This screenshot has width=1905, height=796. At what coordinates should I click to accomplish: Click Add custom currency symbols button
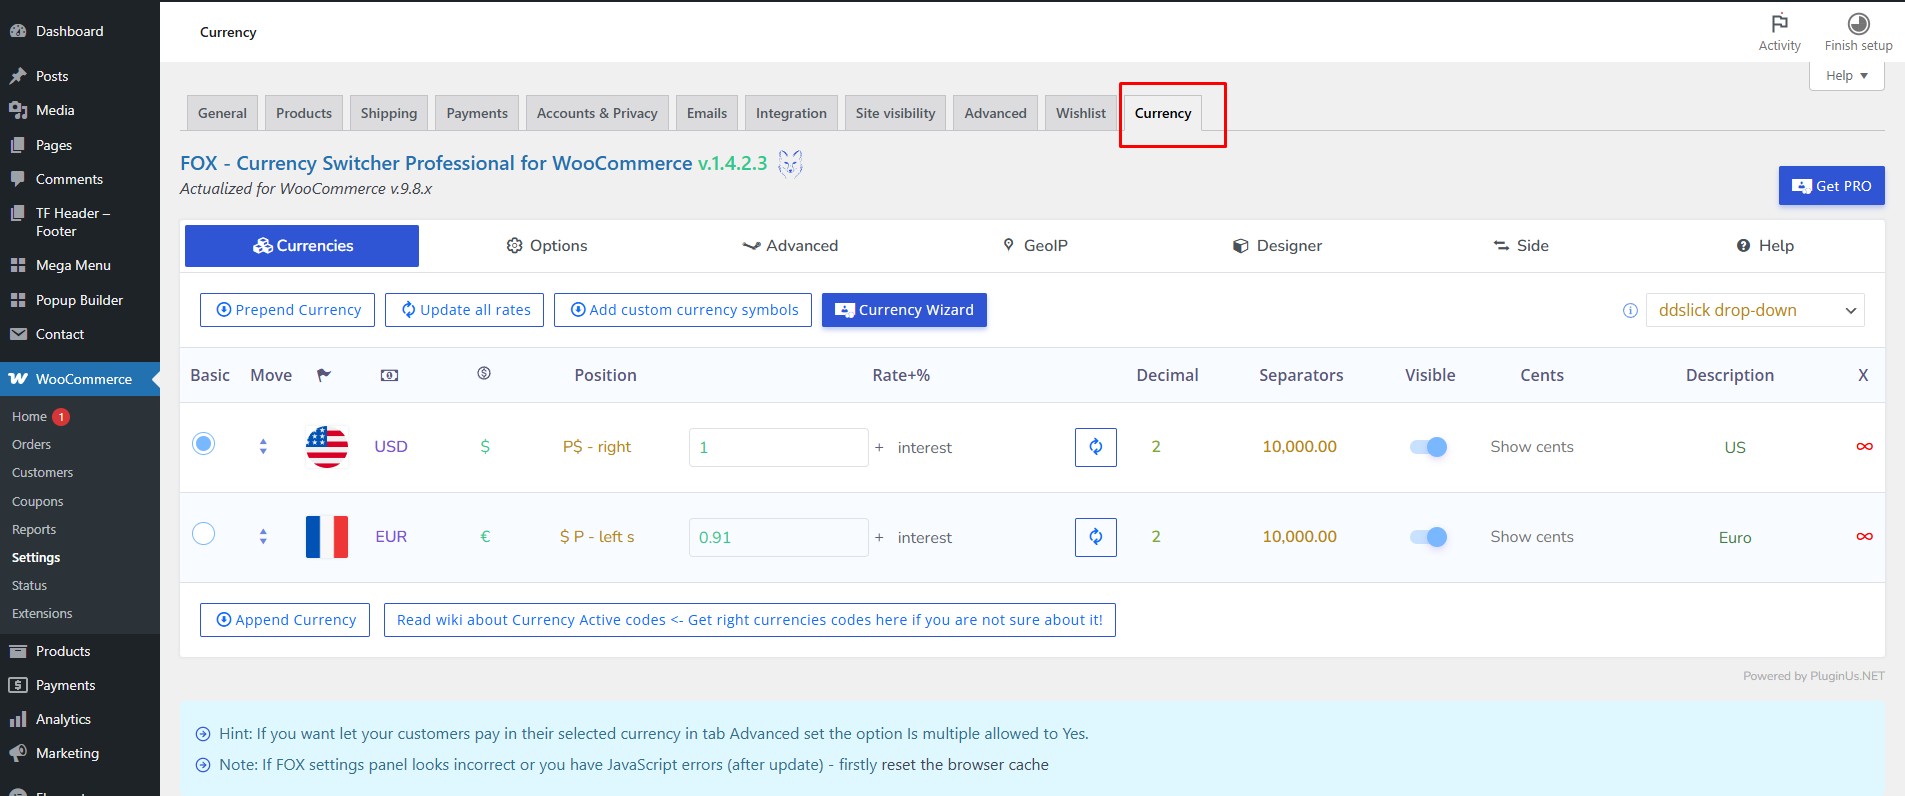683,310
